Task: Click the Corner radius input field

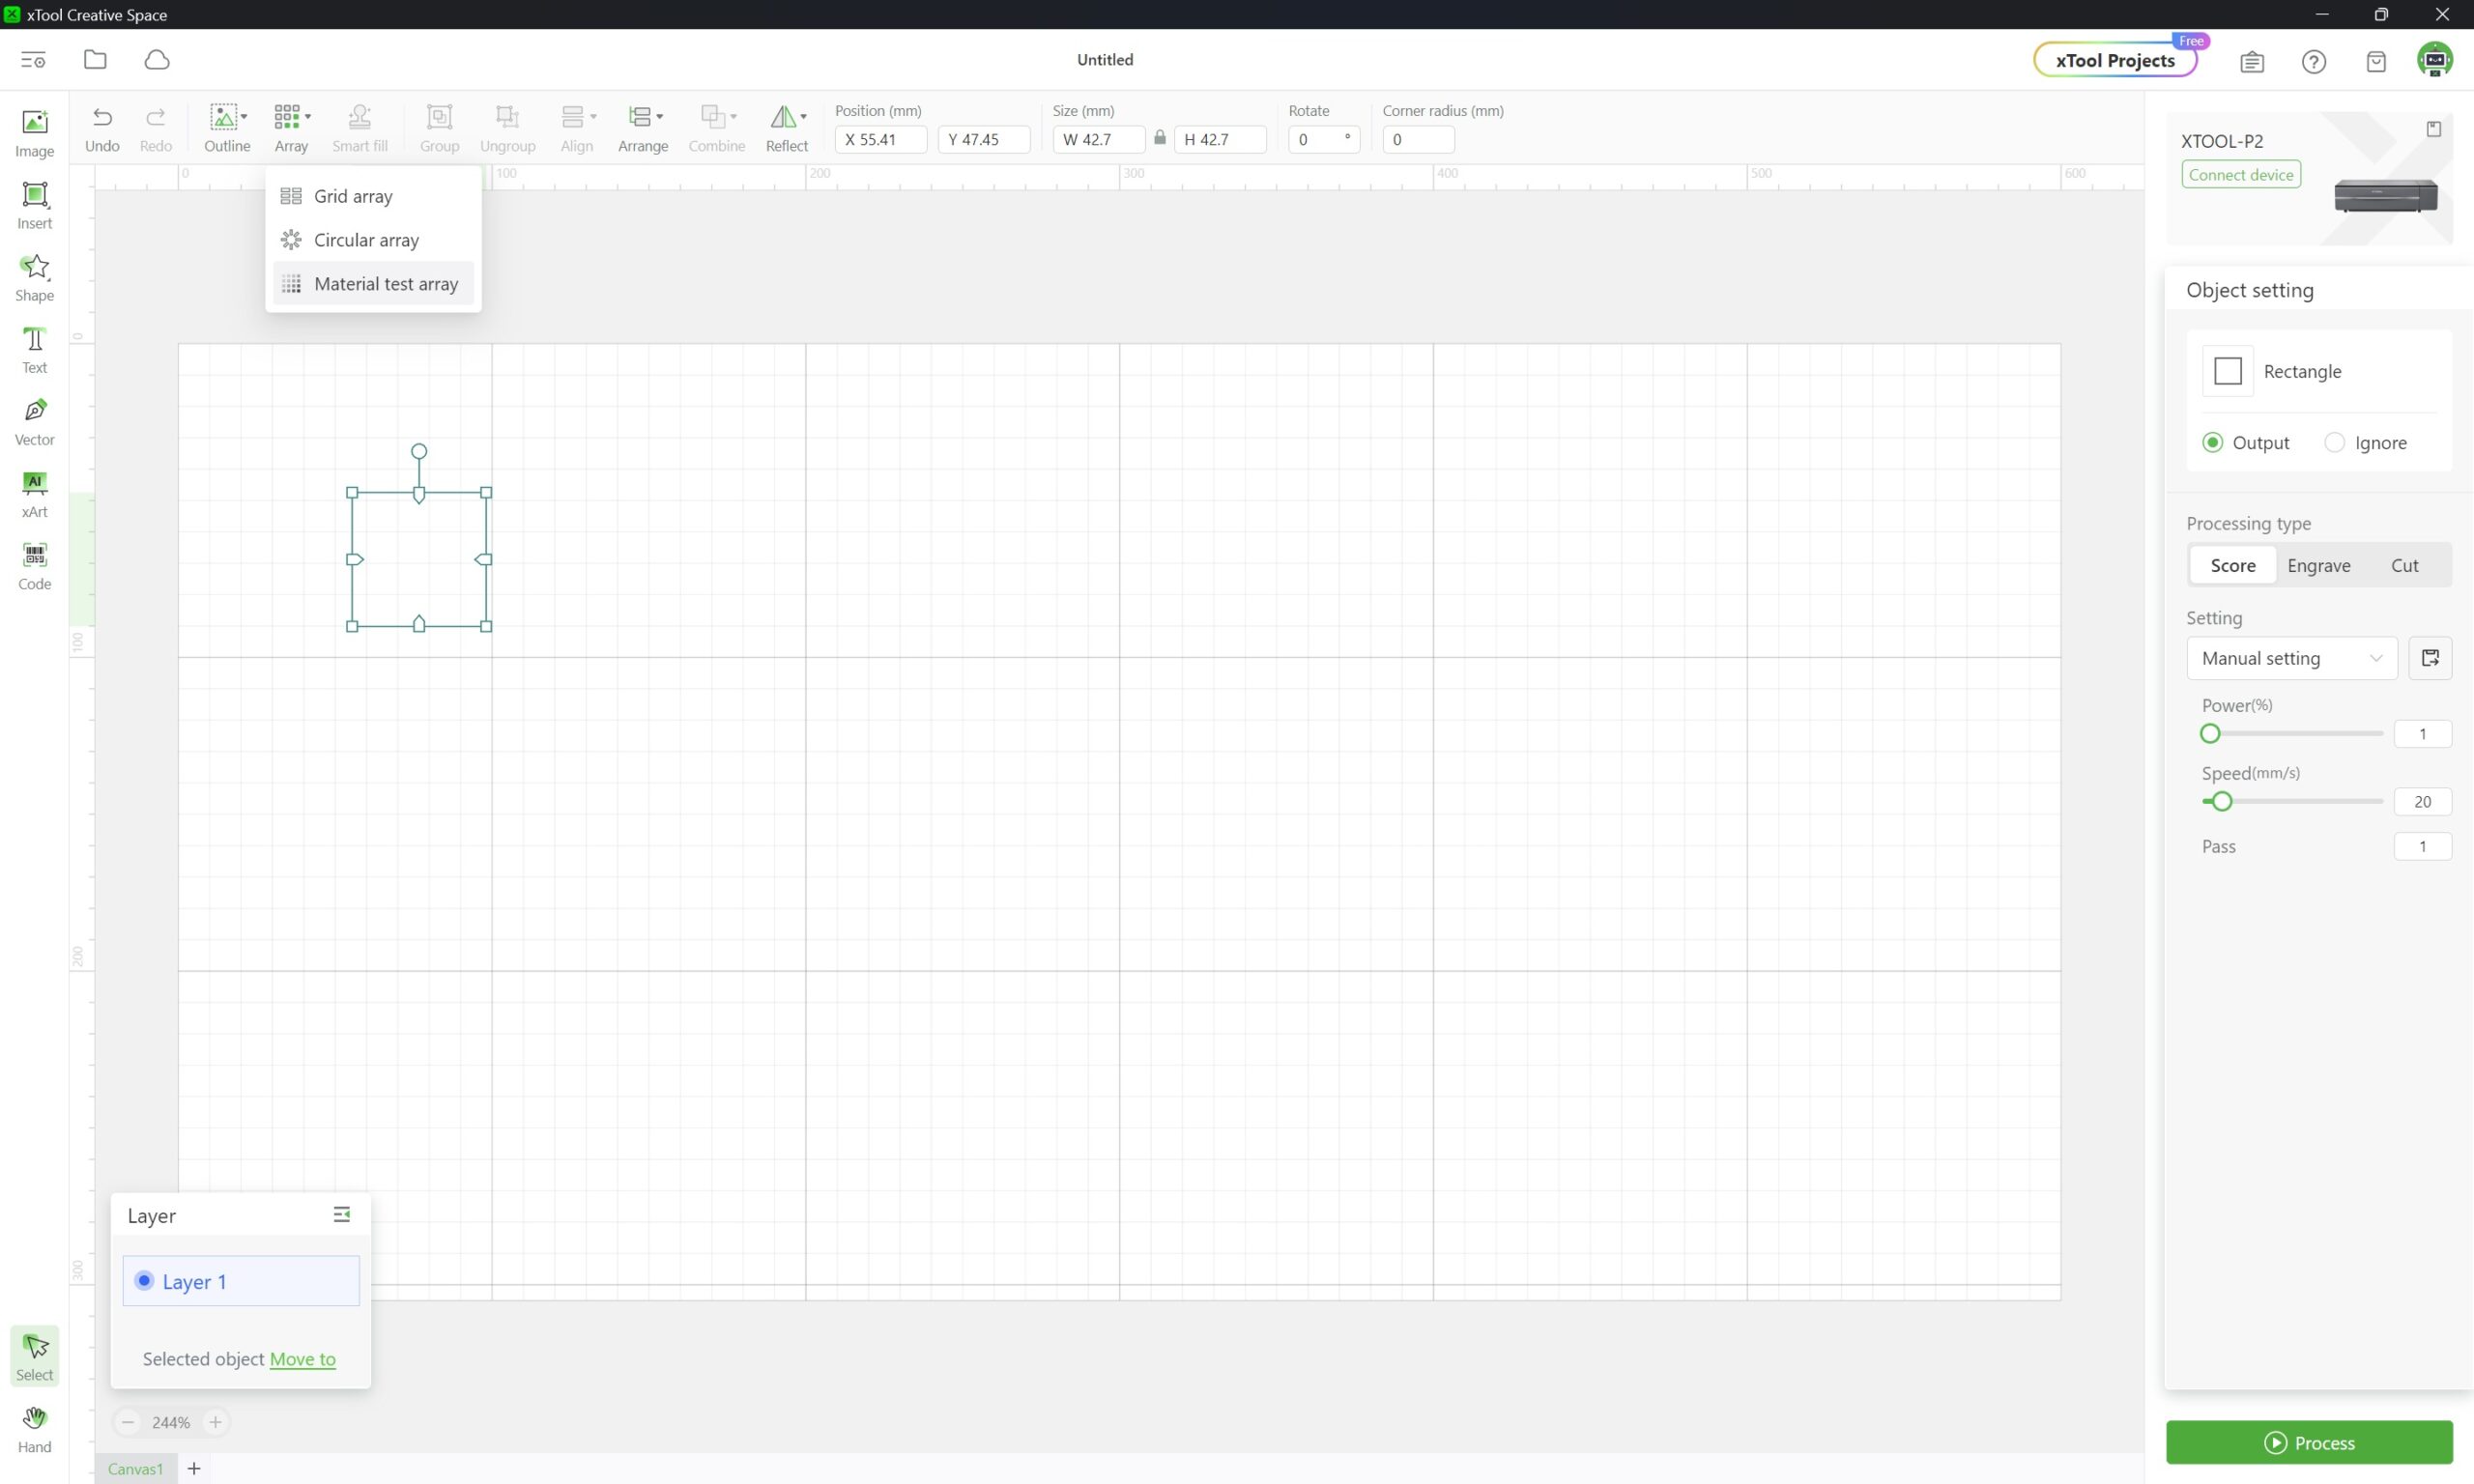Action: [1417, 139]
